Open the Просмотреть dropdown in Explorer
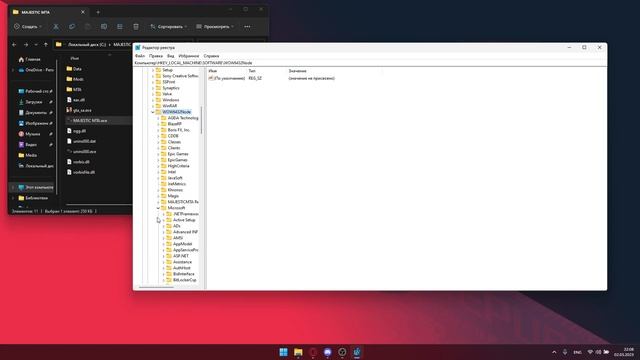The image size is (640, 360). 215,27
